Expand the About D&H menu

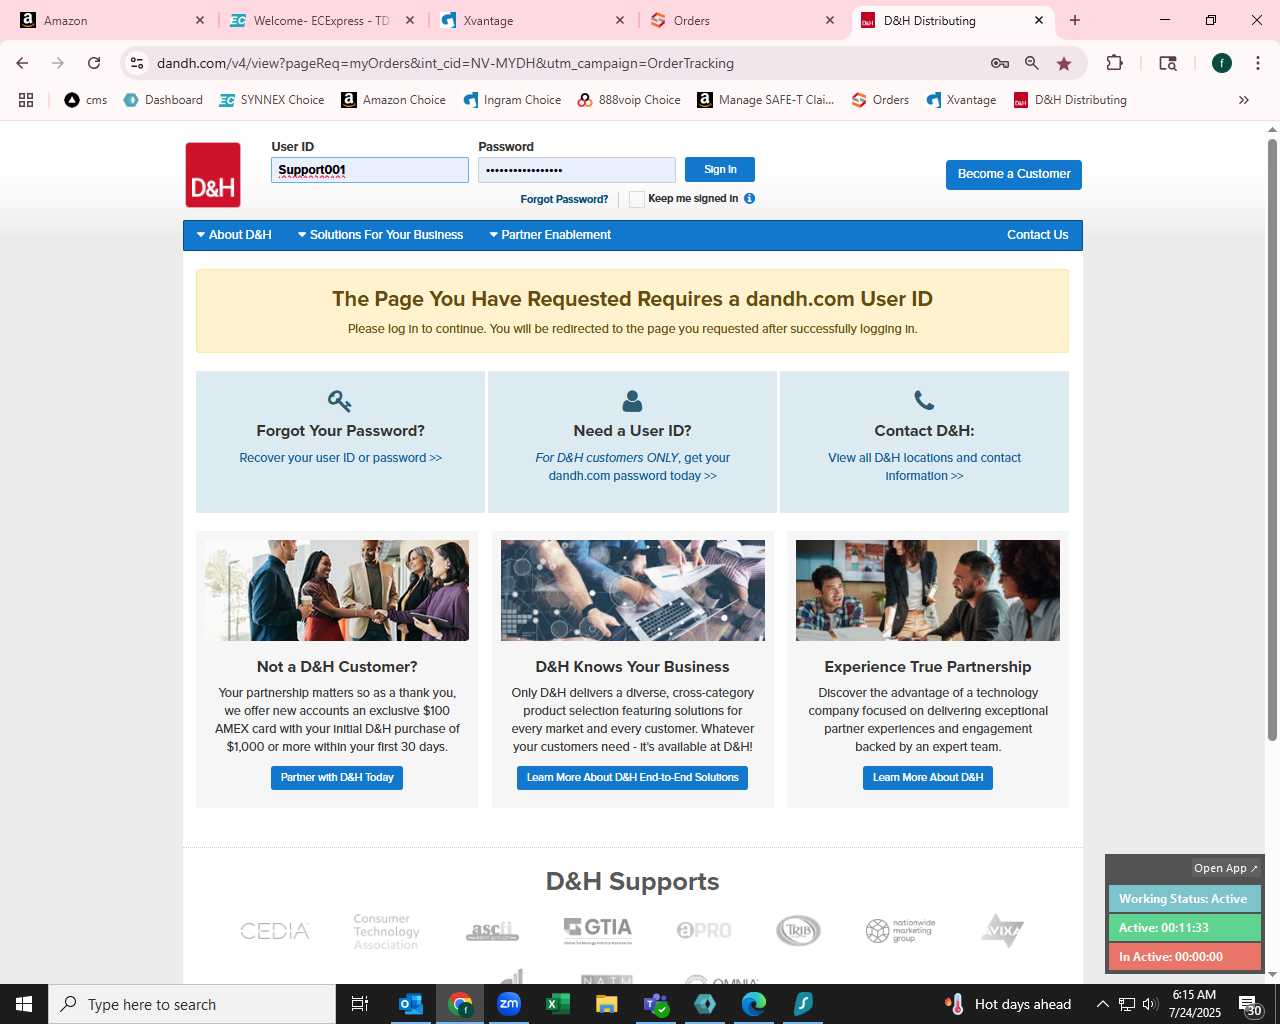point(233,235)
